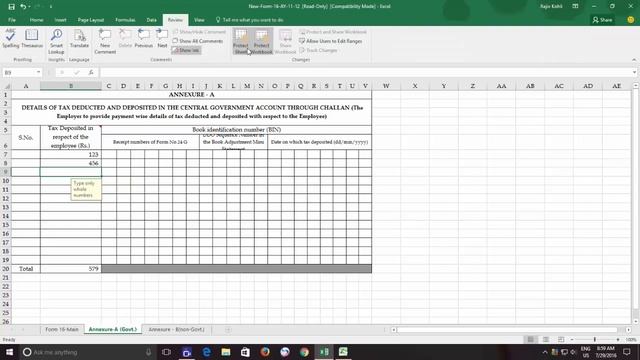Open Task View in taskbar
The image size is (640, 360).
(x=166, y=352)
